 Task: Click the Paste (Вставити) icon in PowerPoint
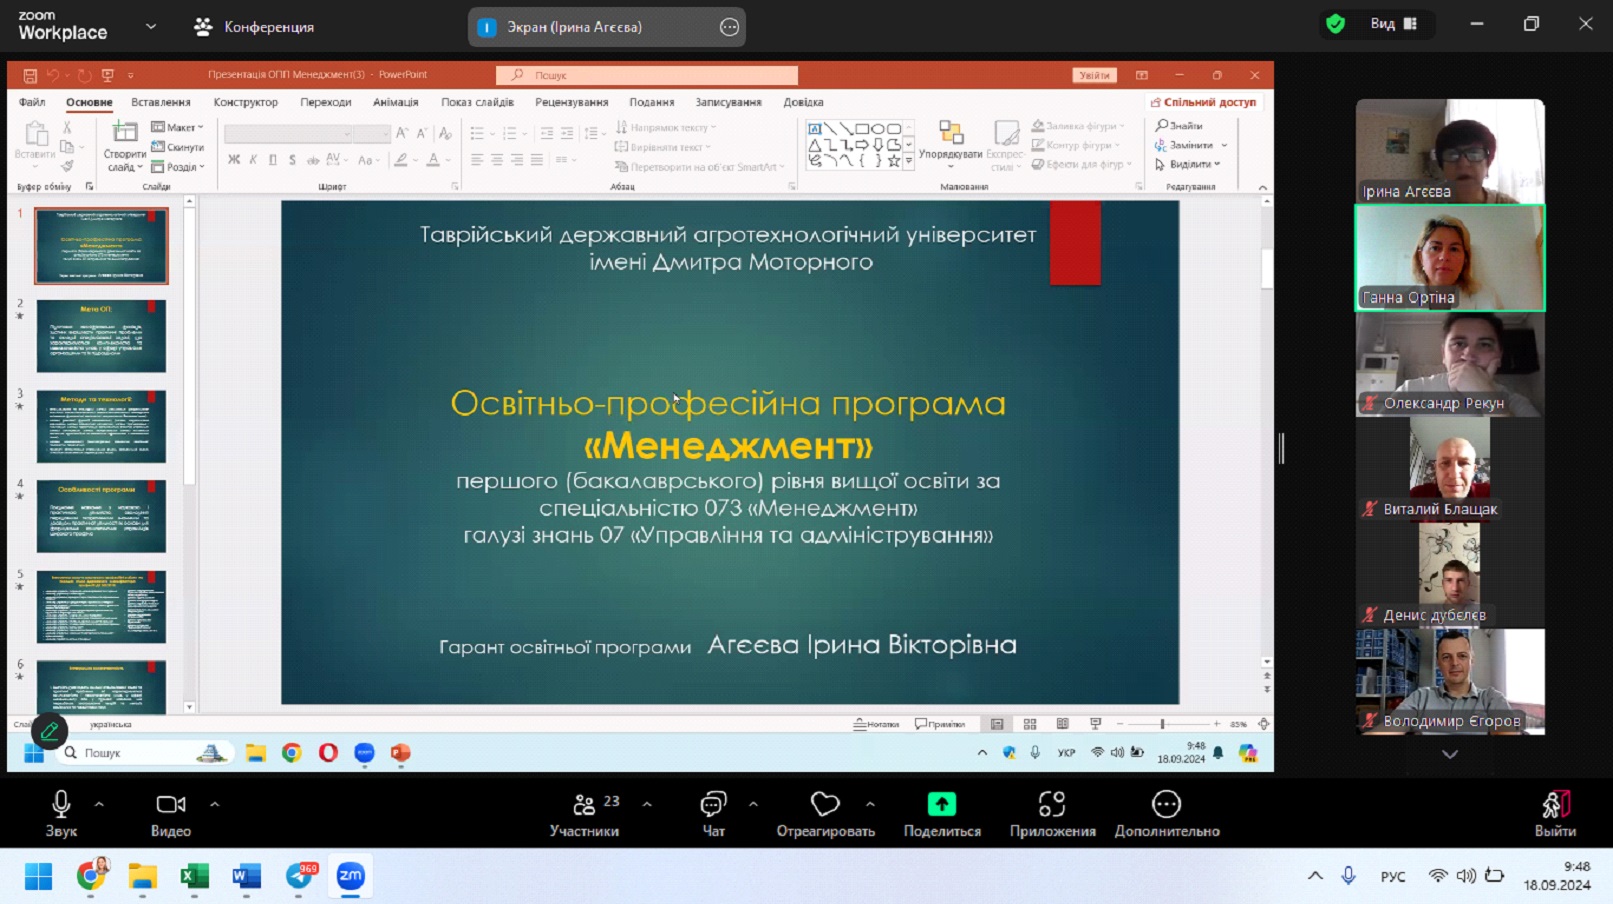35,135
